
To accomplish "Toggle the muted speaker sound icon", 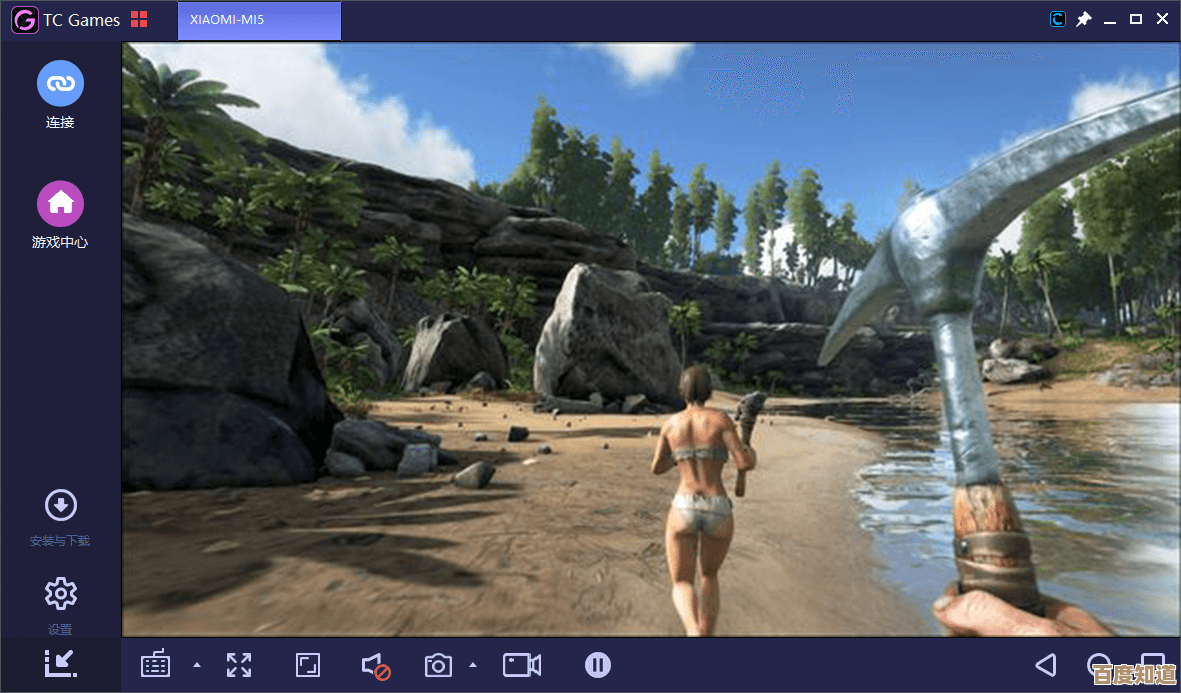I will click(375, 666).
